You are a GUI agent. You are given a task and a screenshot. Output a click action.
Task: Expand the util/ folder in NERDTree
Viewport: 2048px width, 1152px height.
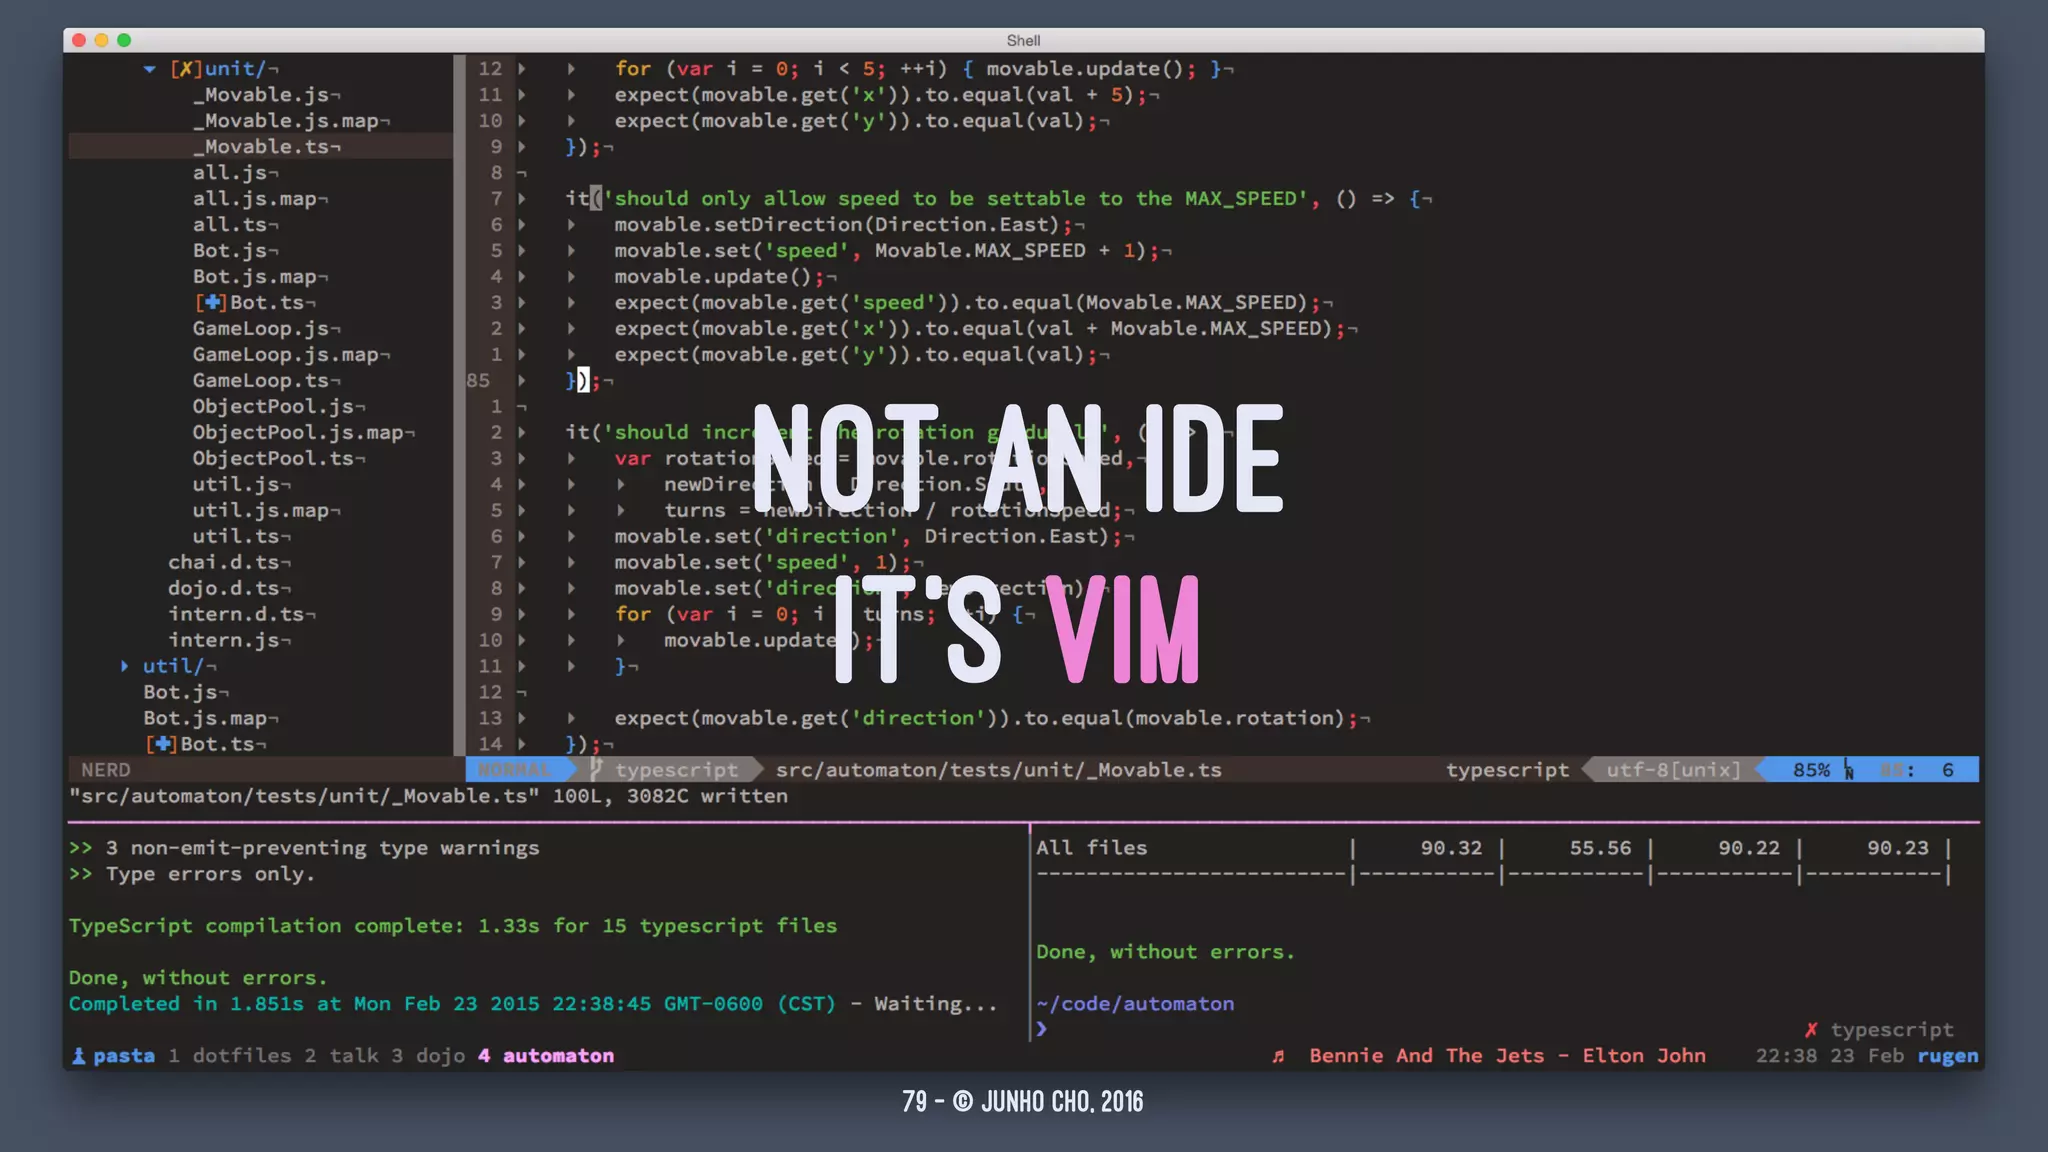pyautogui.click(x=124, y=666)
